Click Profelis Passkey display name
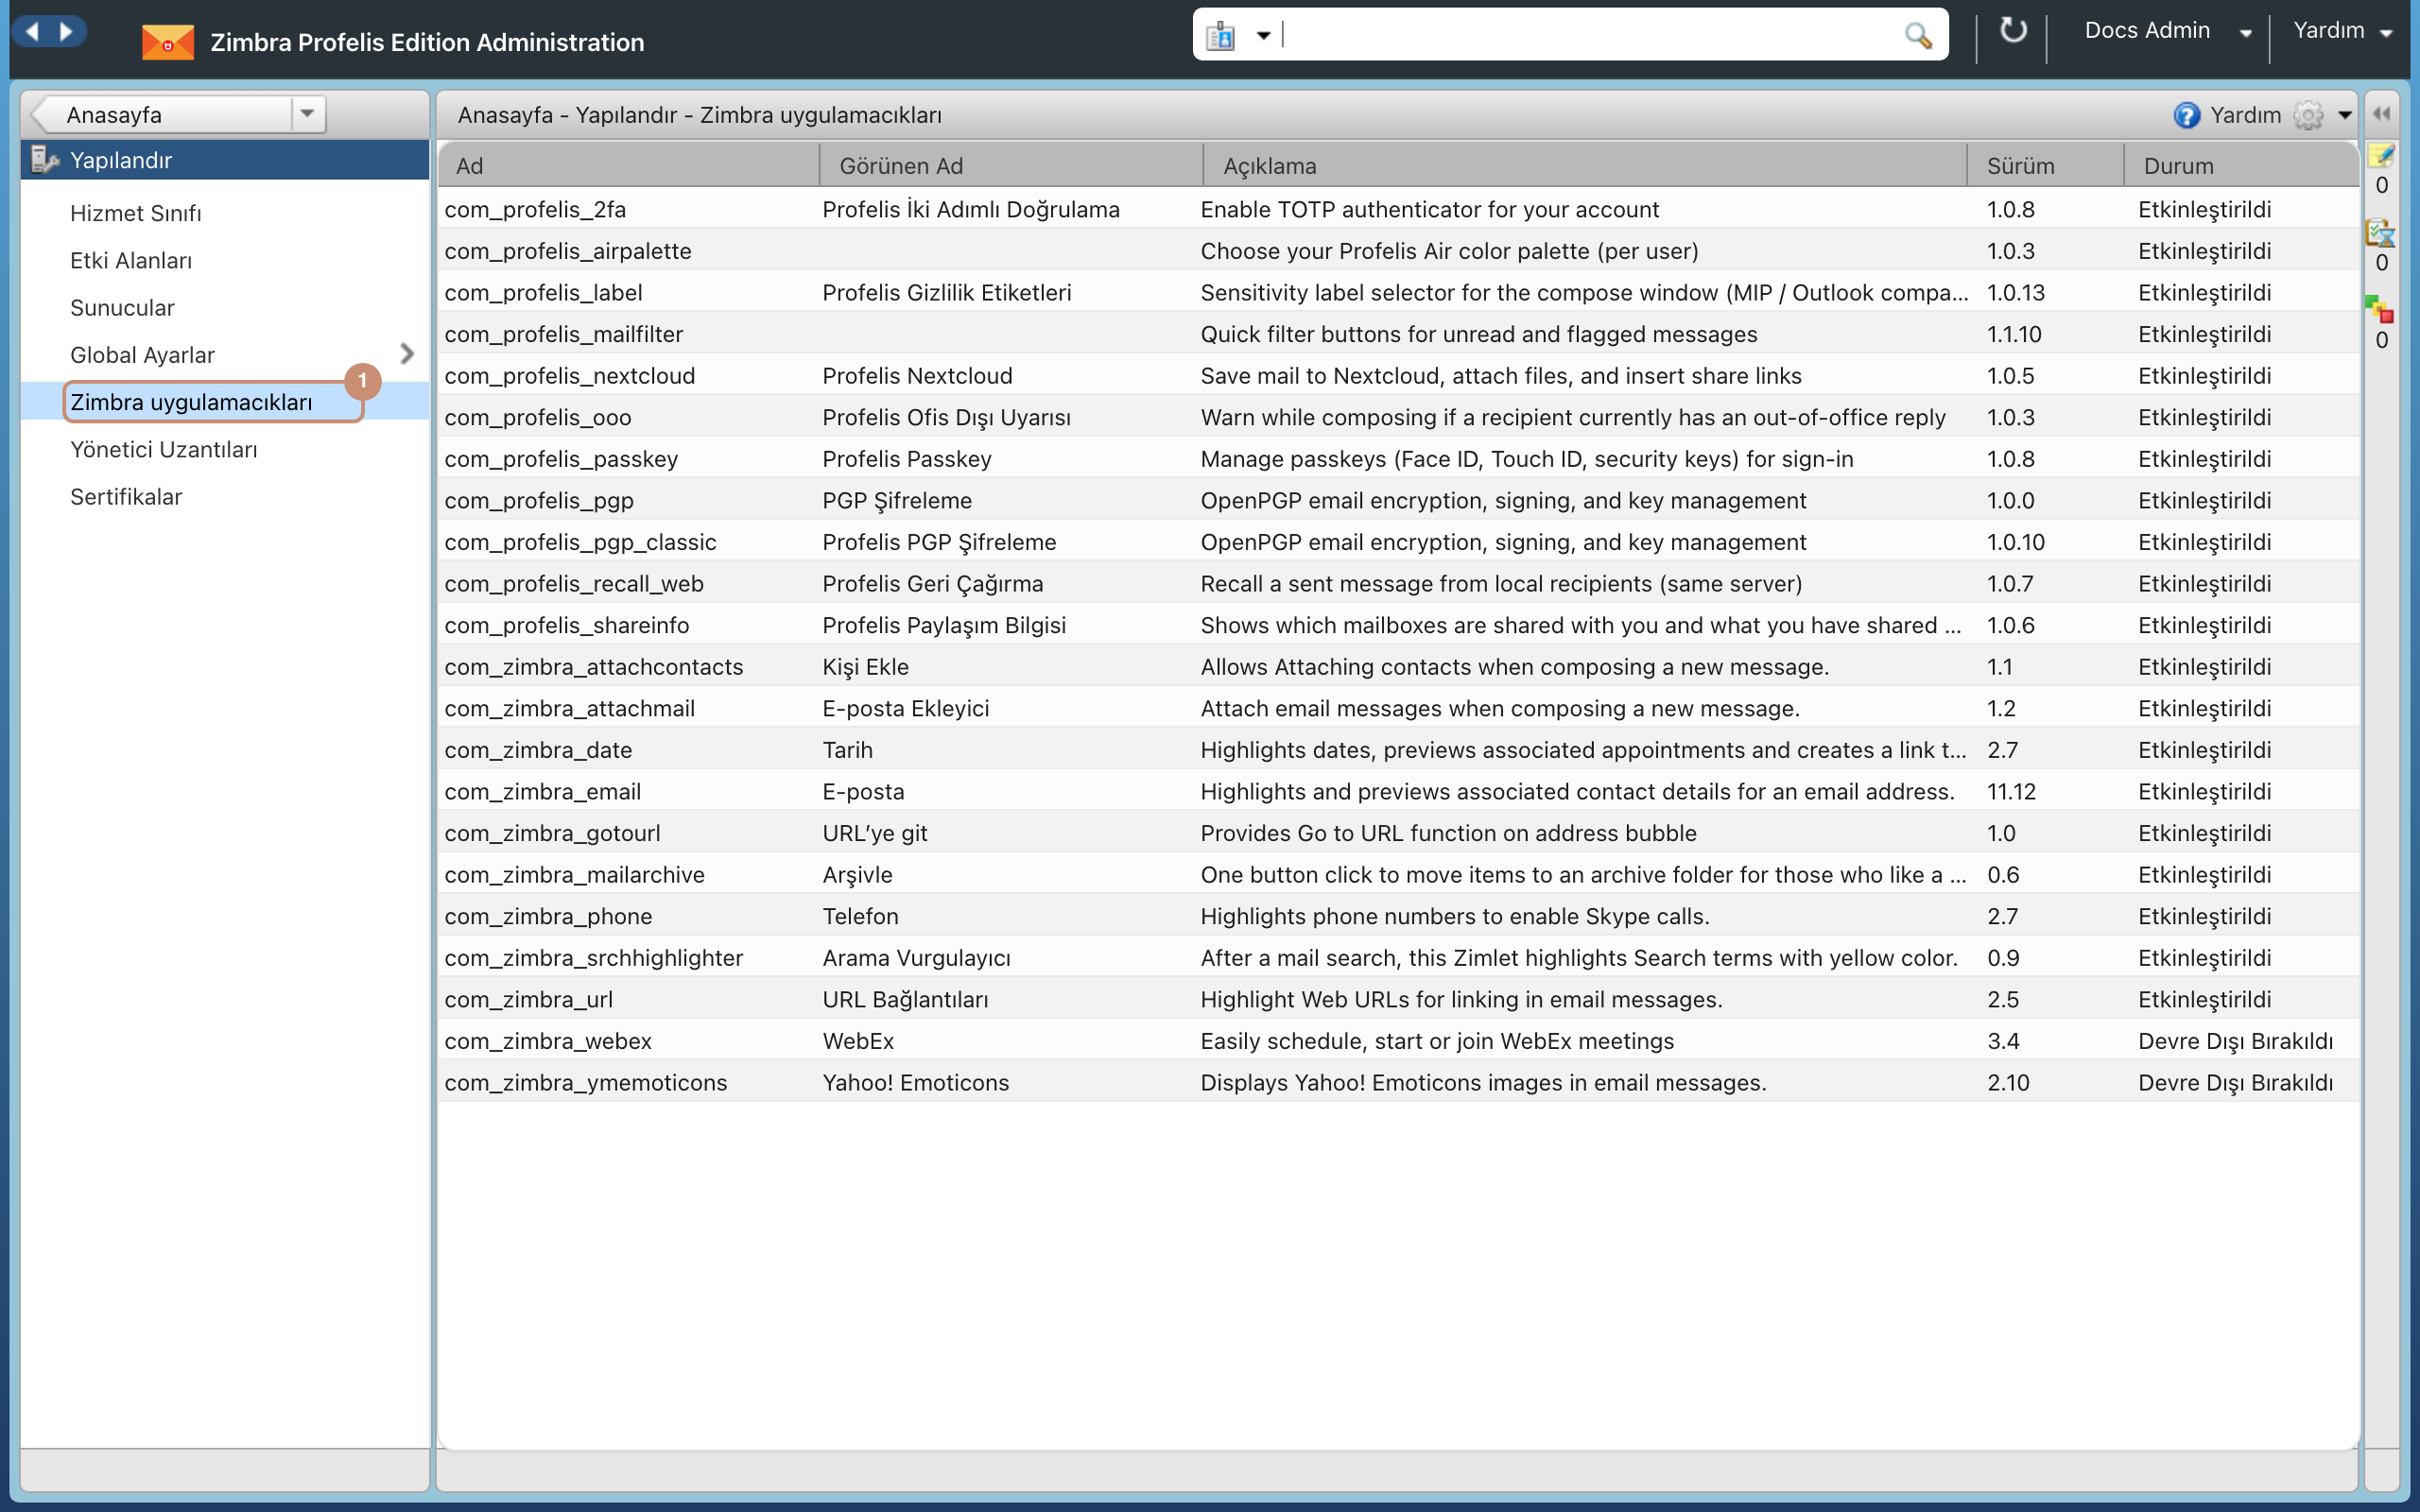This screenshot has width=2420, height=1512. tap(907, 459)
